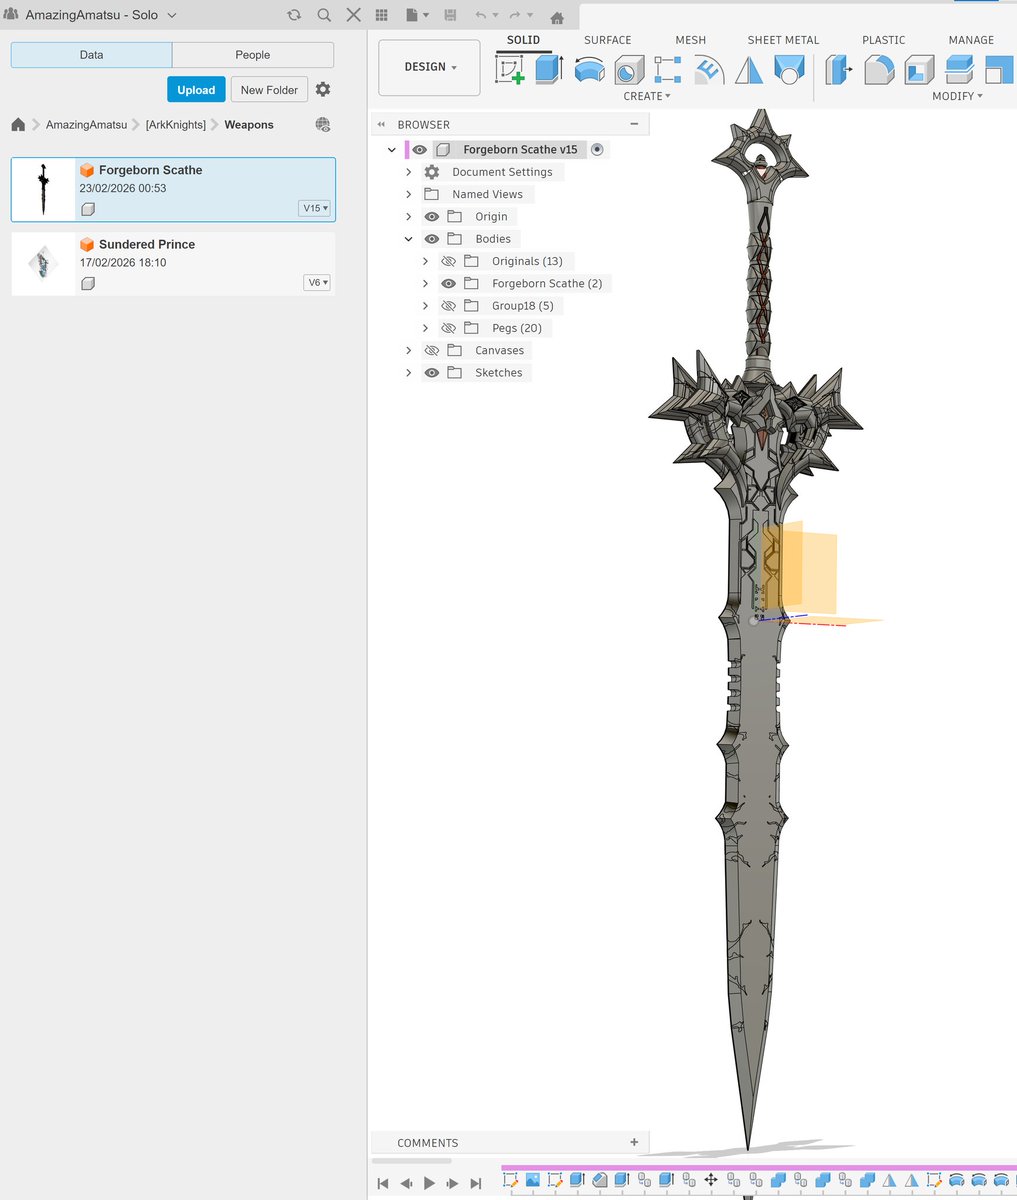This screenshot has height=1200, width=1017.
Task: Switch to the People tab
Action: click(x=253, y=55)
